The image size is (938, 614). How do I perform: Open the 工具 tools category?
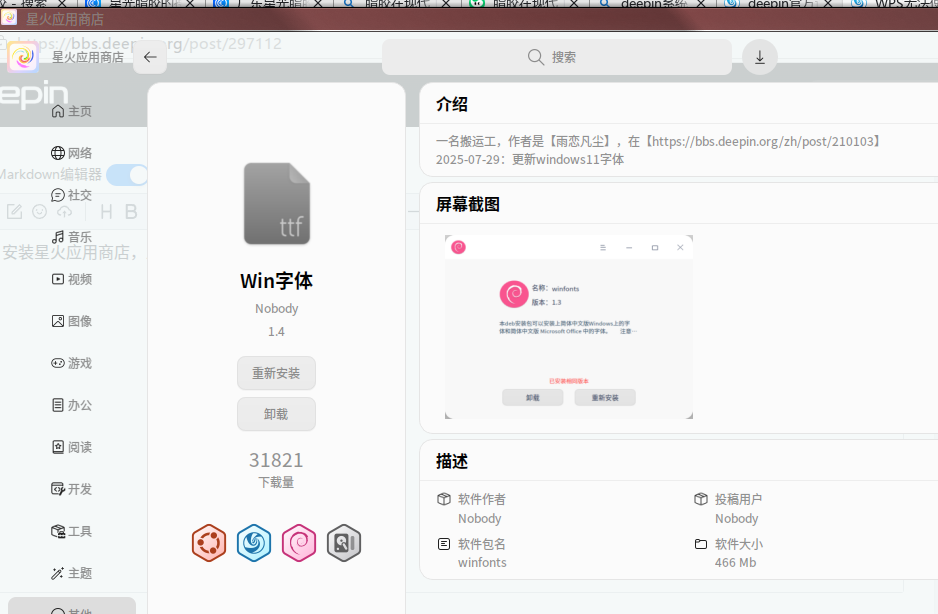72,531
